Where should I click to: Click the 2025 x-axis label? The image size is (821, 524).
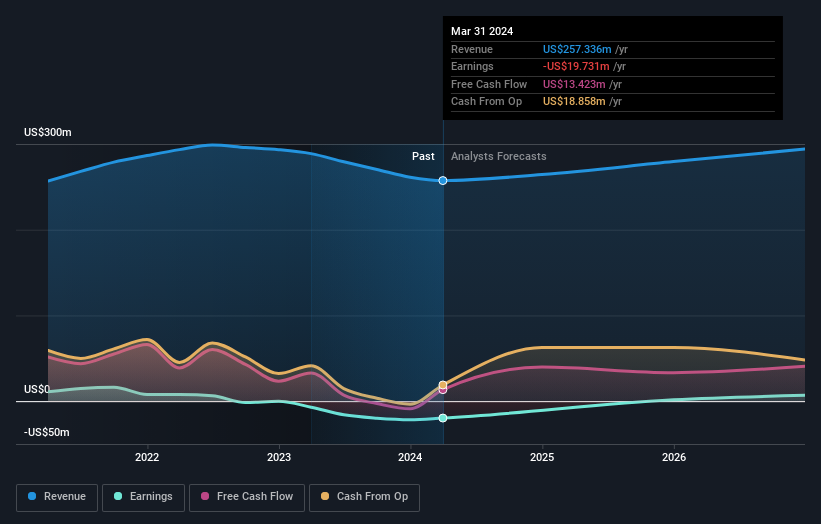[x=542, y=457]
